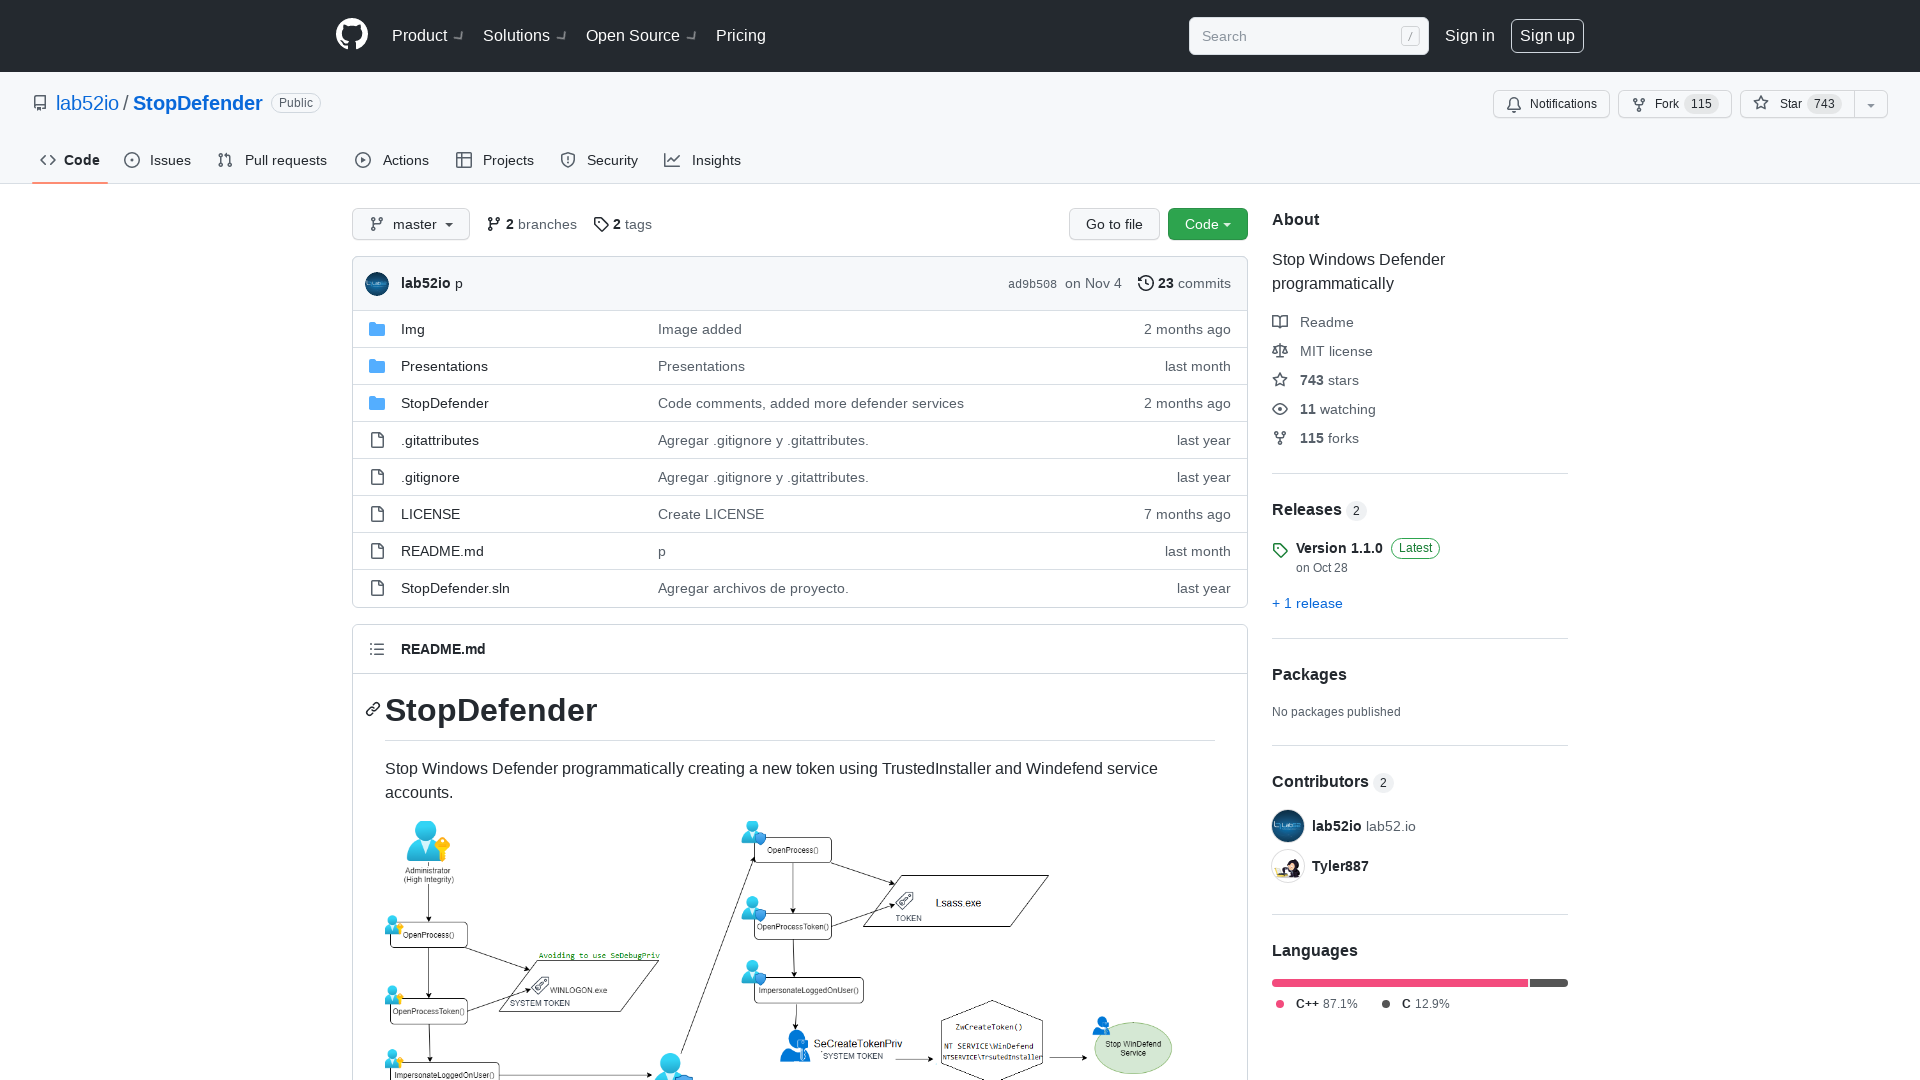Click the Actions tab icon

(364, 160)
